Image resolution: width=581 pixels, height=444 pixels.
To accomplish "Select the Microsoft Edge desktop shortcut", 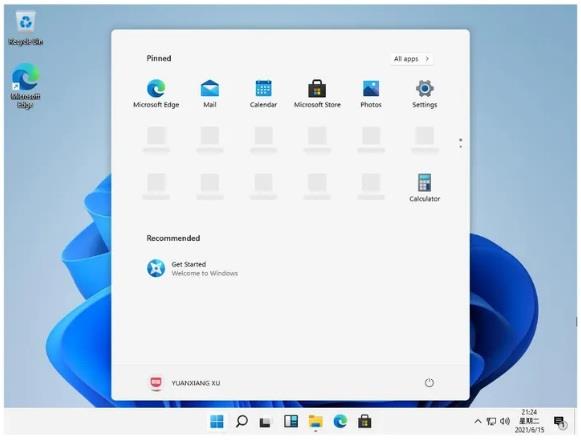I will (x=26, y=86).
